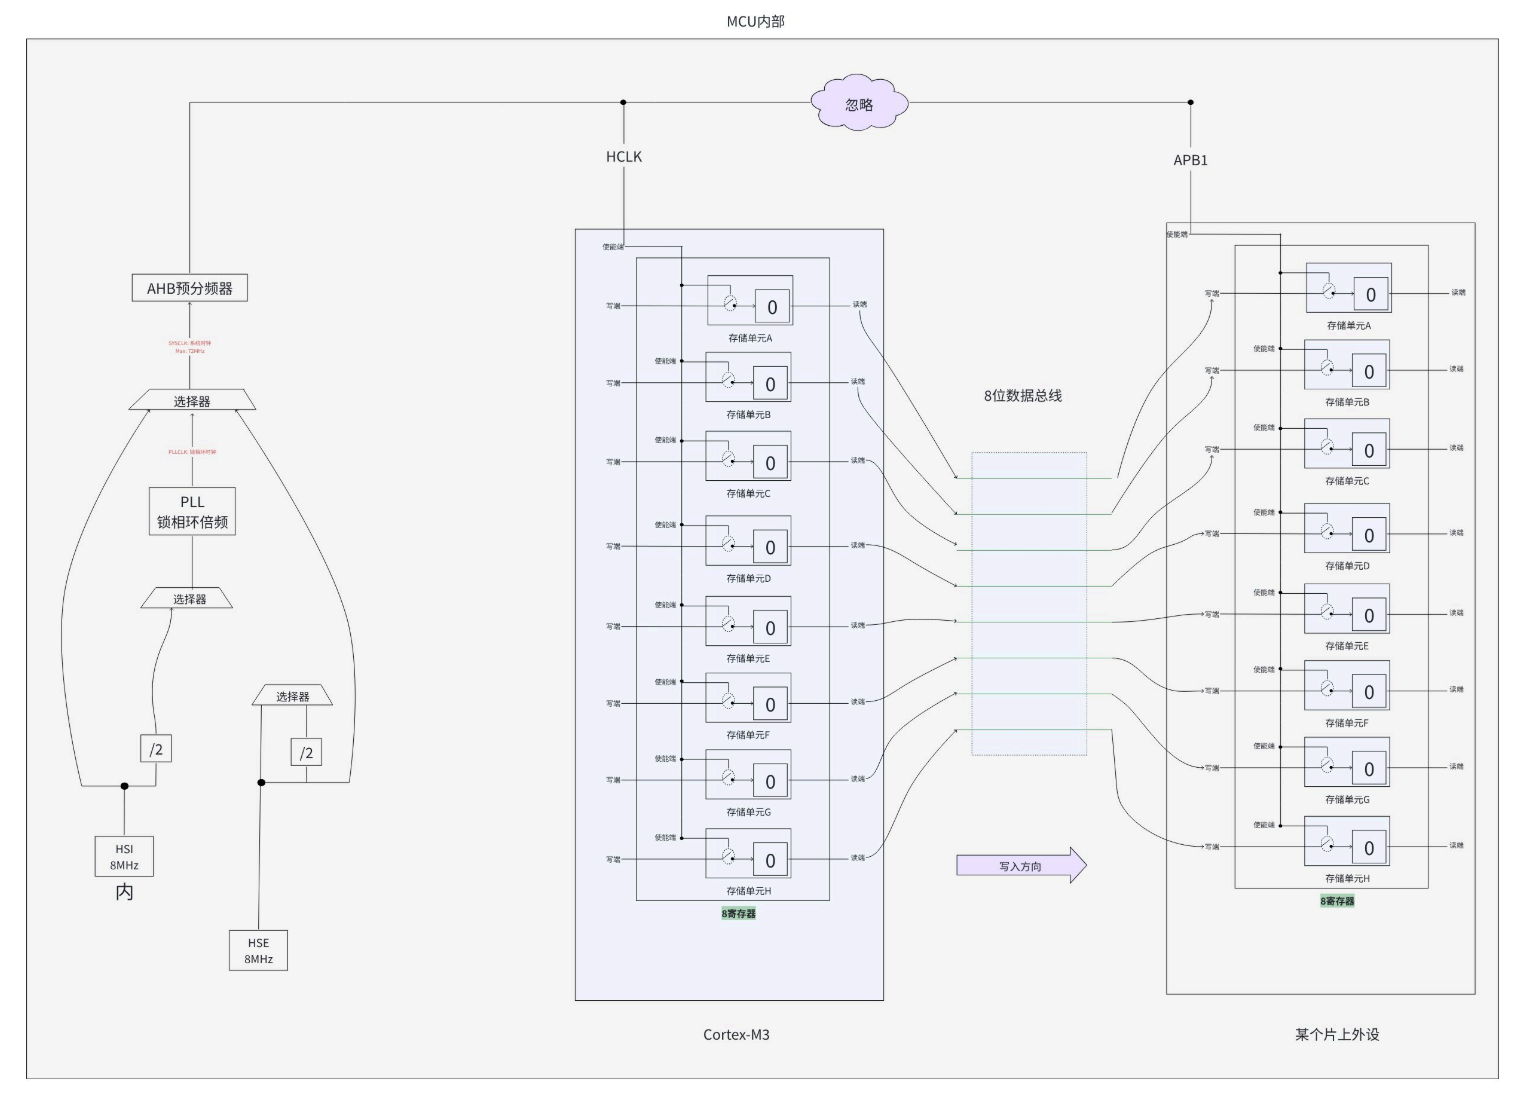Click switch symbol of peripheral 存储单元F
Screen dimensions: 1532x1104
(x=1326, y=688)
